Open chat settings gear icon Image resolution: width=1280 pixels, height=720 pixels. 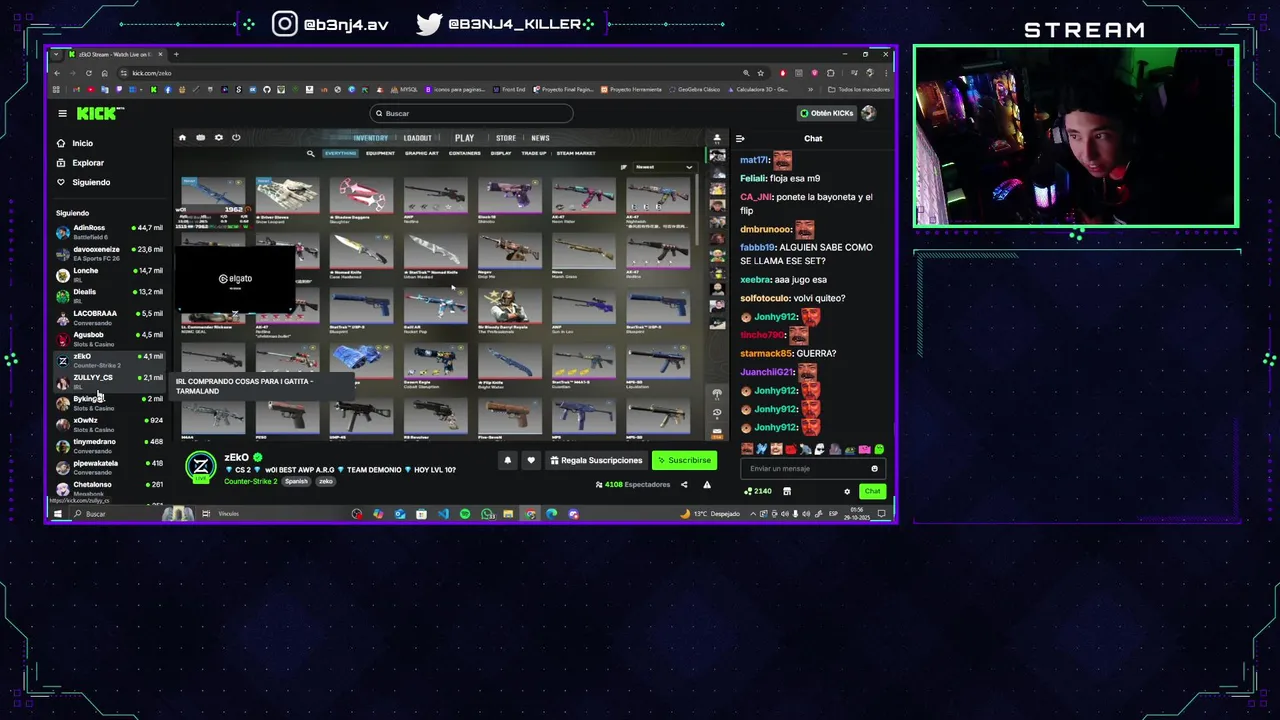(x=847, y=492)
